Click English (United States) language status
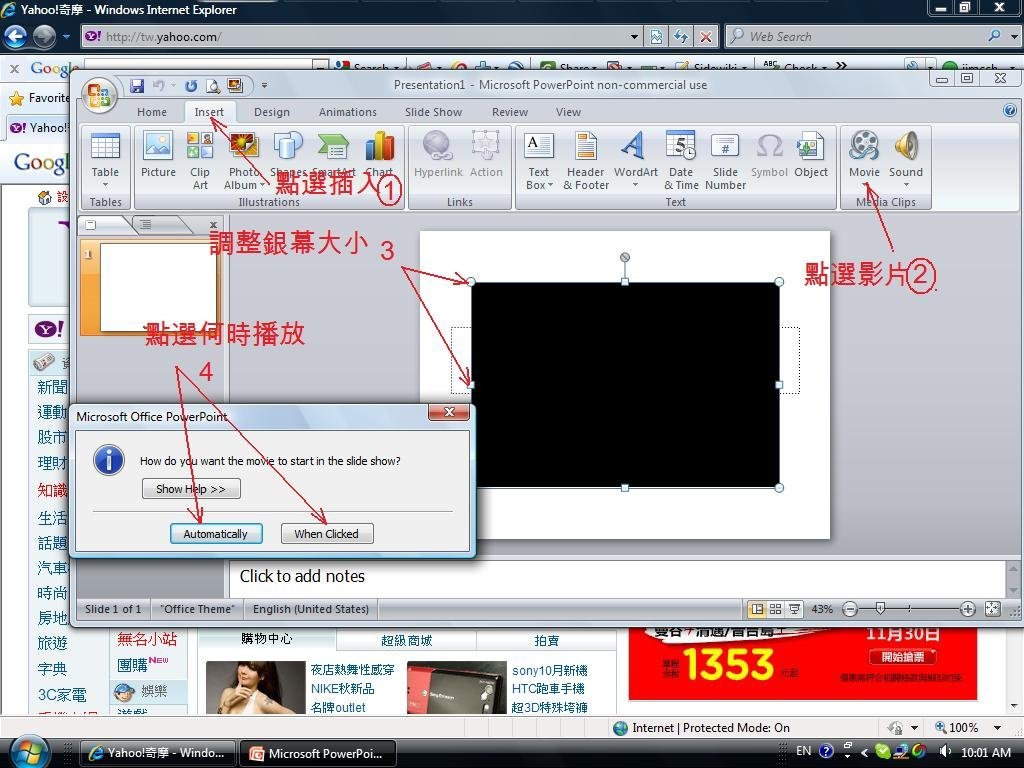This screenshot has height=768, width=1024. (311, 609)
